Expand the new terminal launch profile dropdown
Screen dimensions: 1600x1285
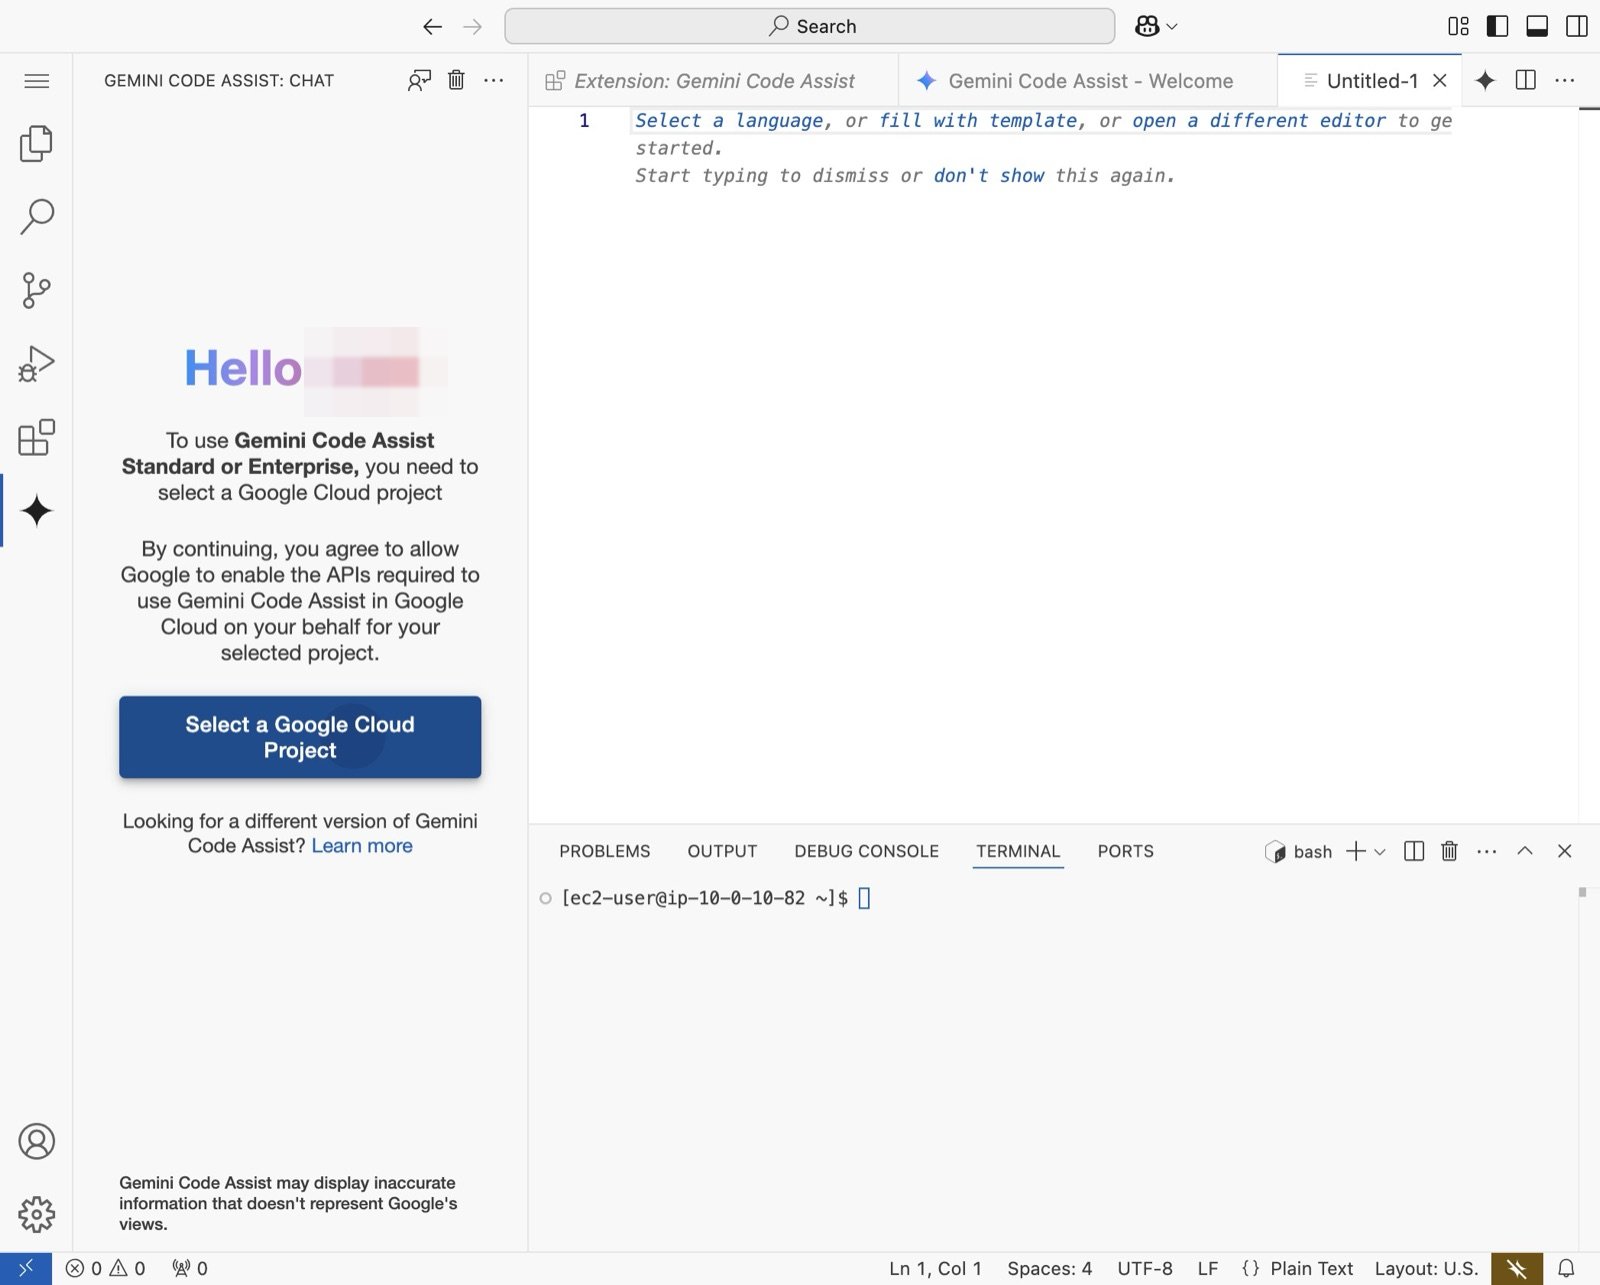coord(1380,852)
